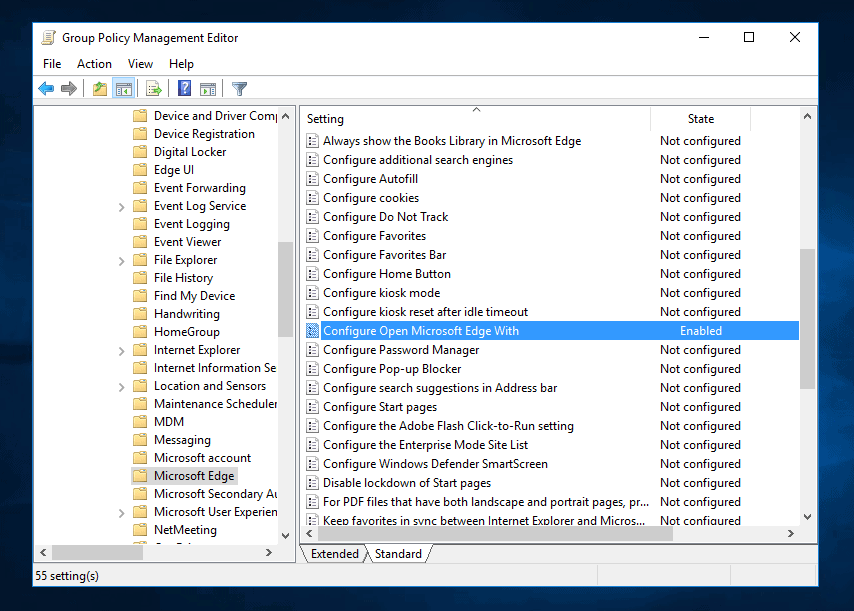Switch to the Standard tab
The height and width of the screenshot is (611, 854).
click(x=398, y=553)
